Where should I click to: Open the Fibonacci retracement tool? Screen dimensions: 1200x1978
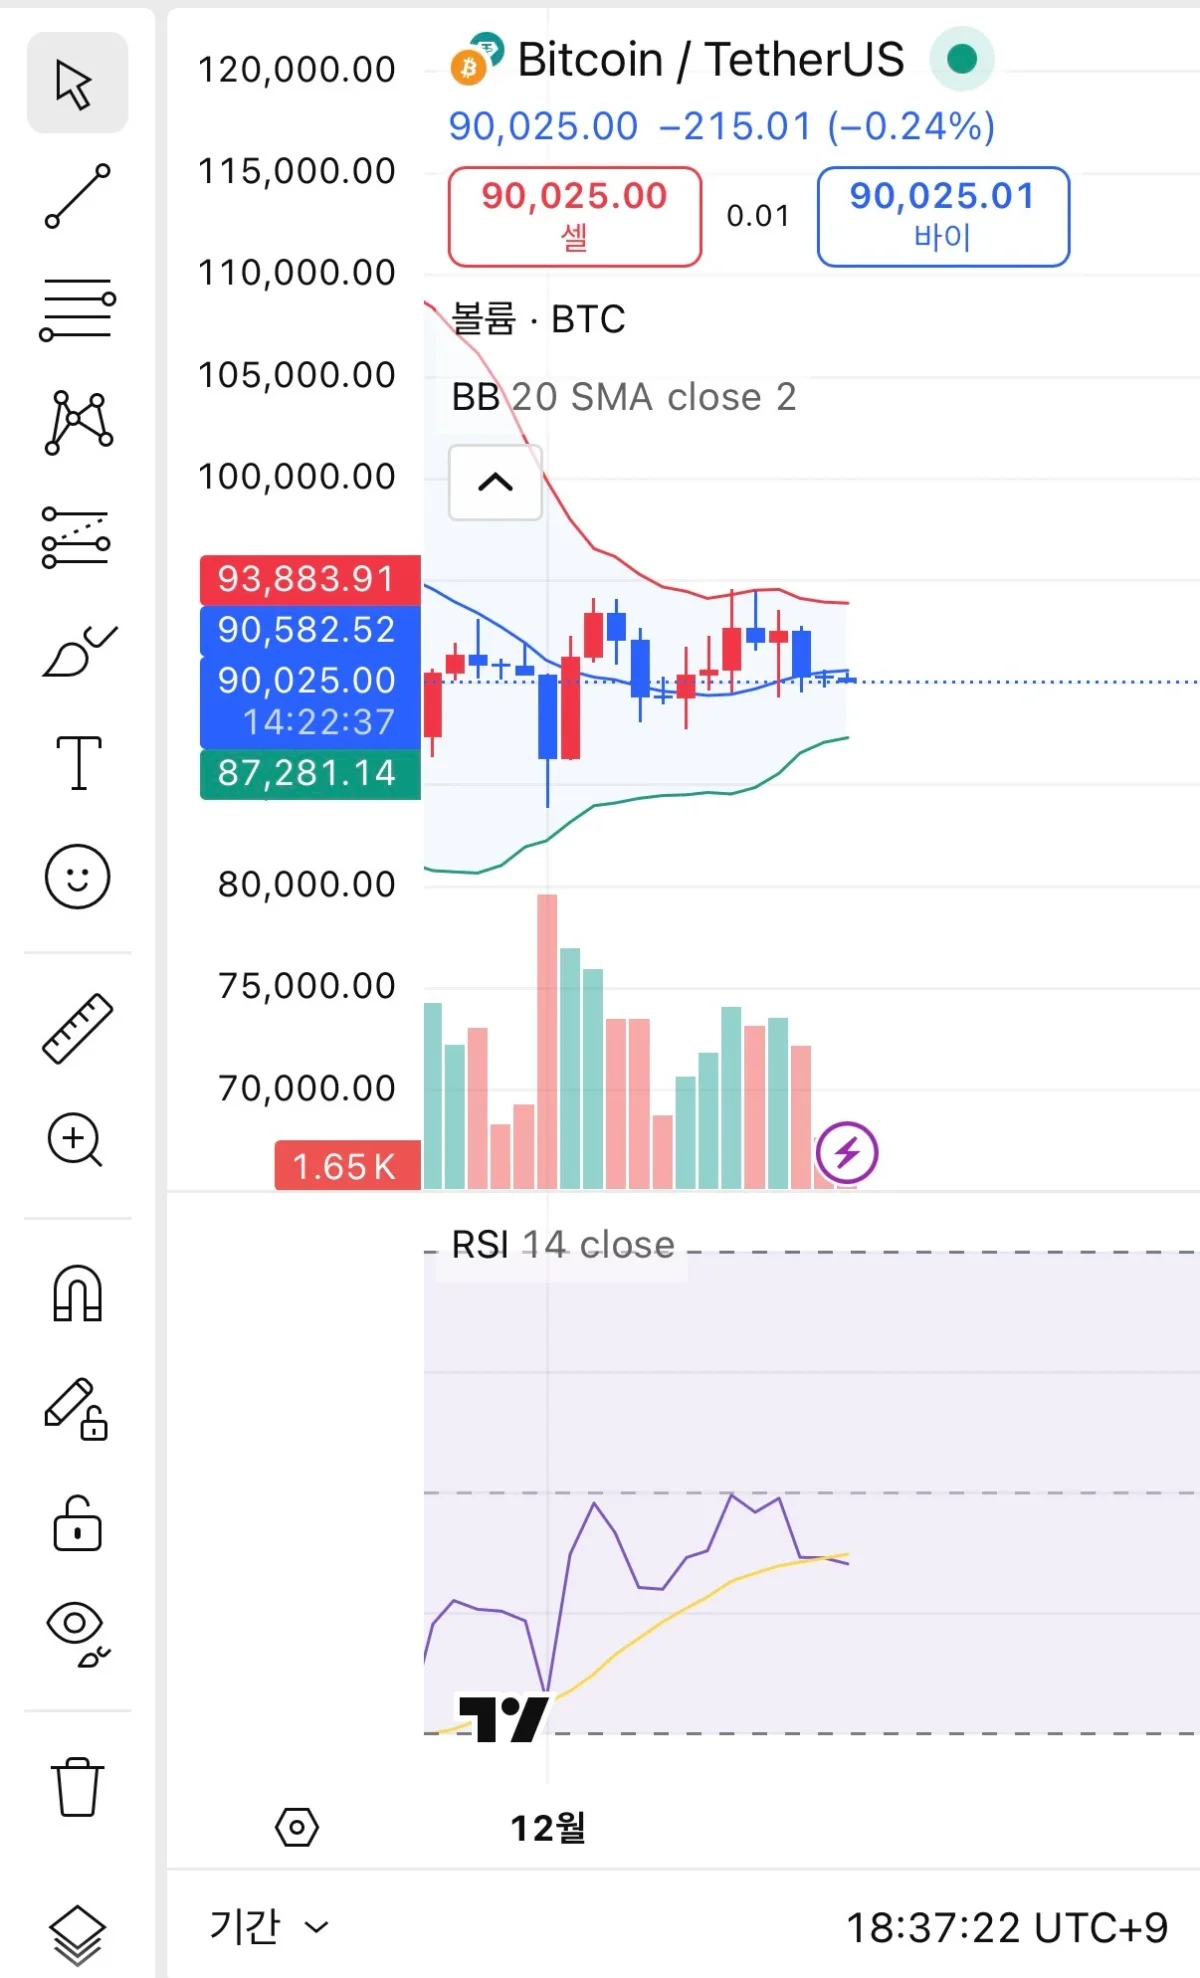pyautogui.click(x=77, y=309)
